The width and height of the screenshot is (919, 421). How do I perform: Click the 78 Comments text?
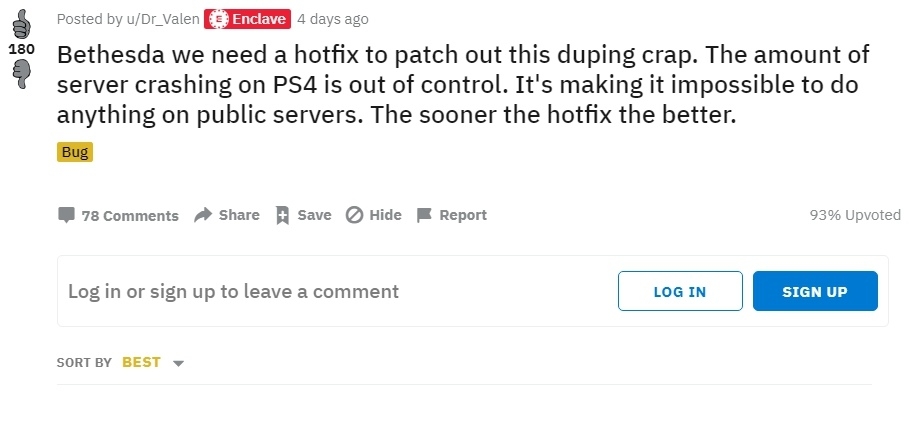130,216
